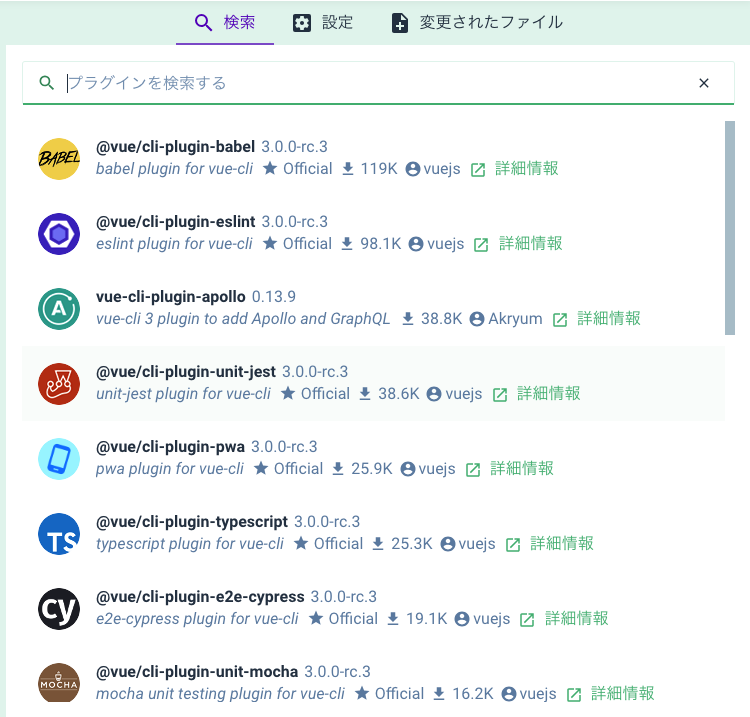Select the @vue/cli-plugin-eslint title
Screen dimensions: 750x717
coord(176,221)
